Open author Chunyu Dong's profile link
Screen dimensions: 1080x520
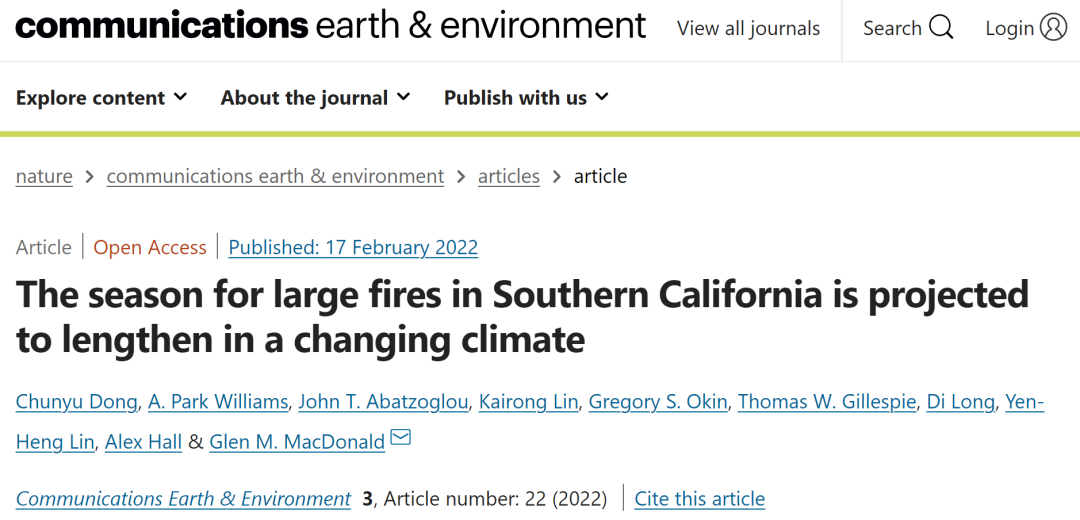[76, 402]
